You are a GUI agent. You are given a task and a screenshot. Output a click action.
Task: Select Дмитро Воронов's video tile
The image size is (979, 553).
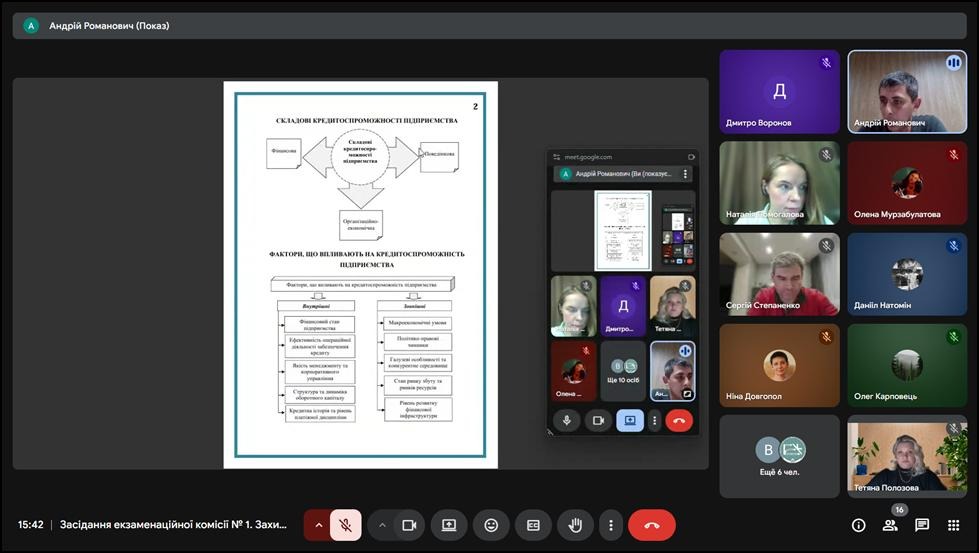pos(779,92)
